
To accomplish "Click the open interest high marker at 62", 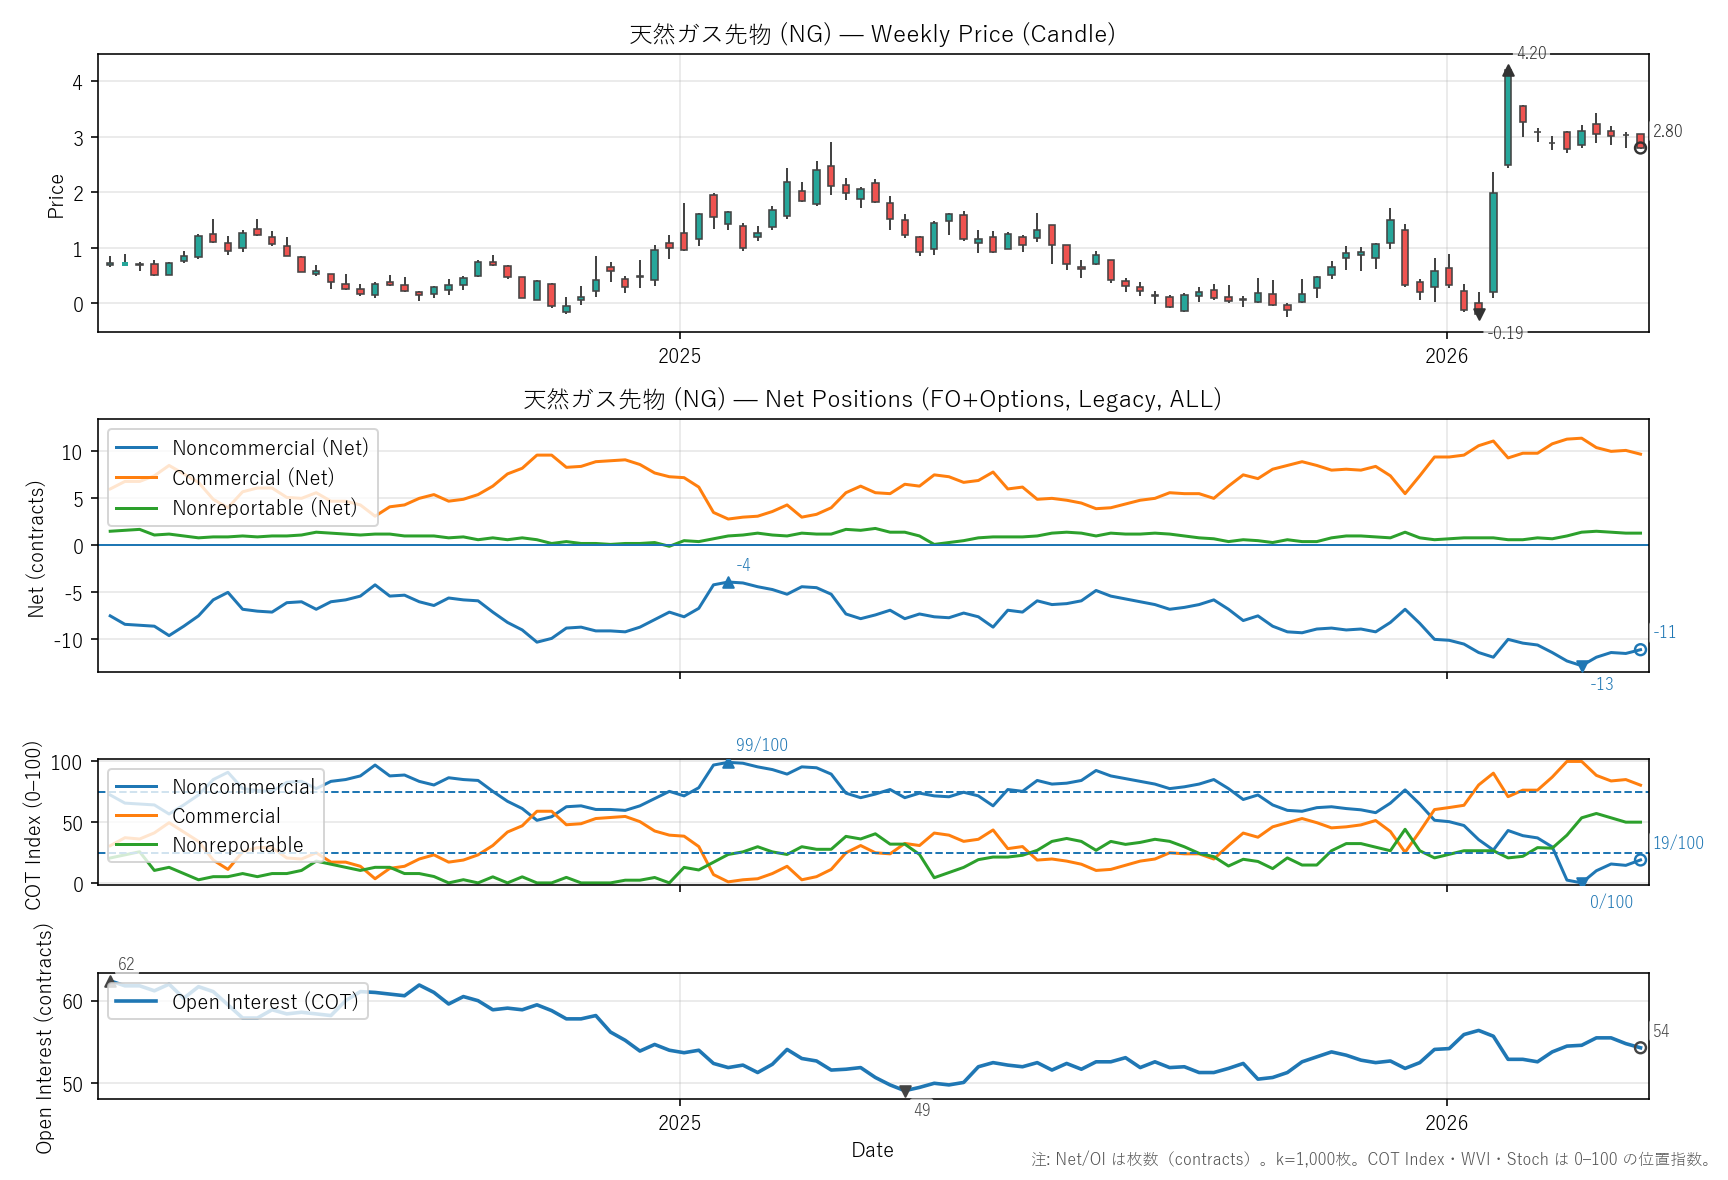I will pos(111,982).
